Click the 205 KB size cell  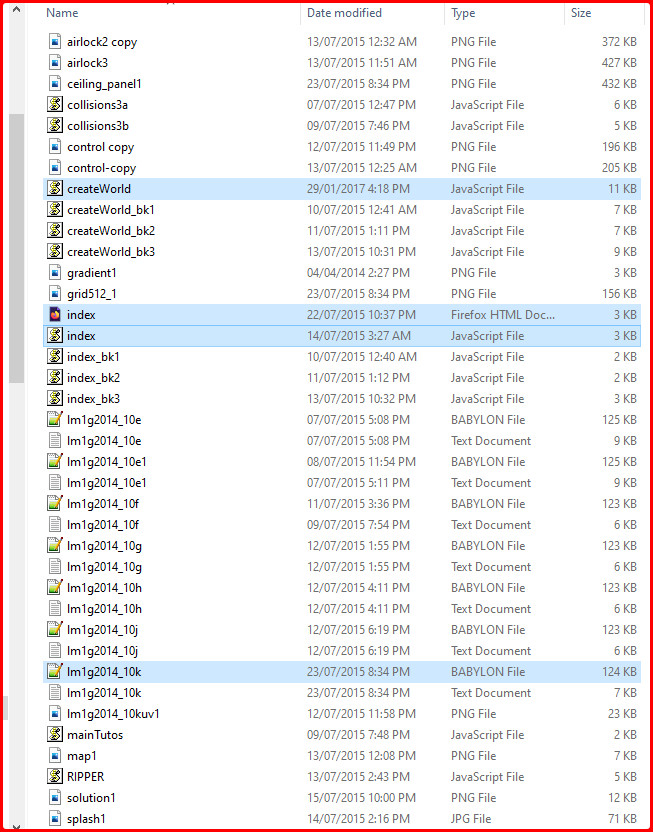click(x=619, y=168)
